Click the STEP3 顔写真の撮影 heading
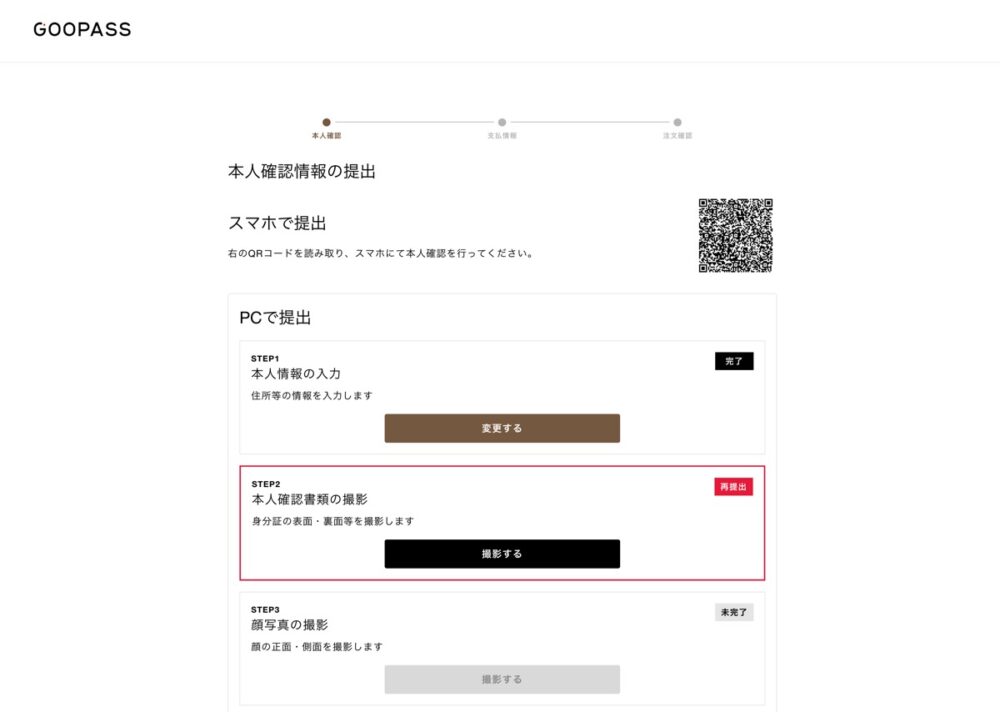This screenshot has width=1000, height=712. (290, 625)
